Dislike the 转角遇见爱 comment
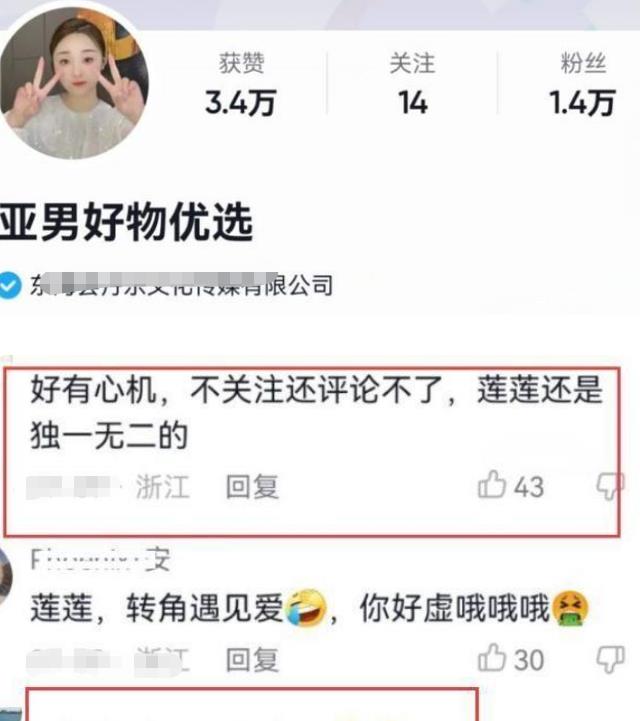The height and width of the screenshot is (721, 640). (610, 659)
